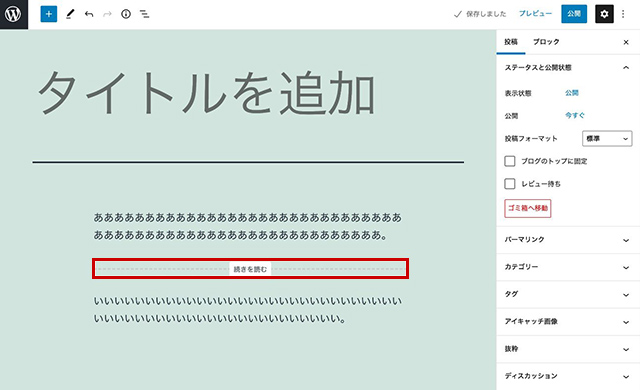Click the blue 公開 publish button

(x=574, y=14)
